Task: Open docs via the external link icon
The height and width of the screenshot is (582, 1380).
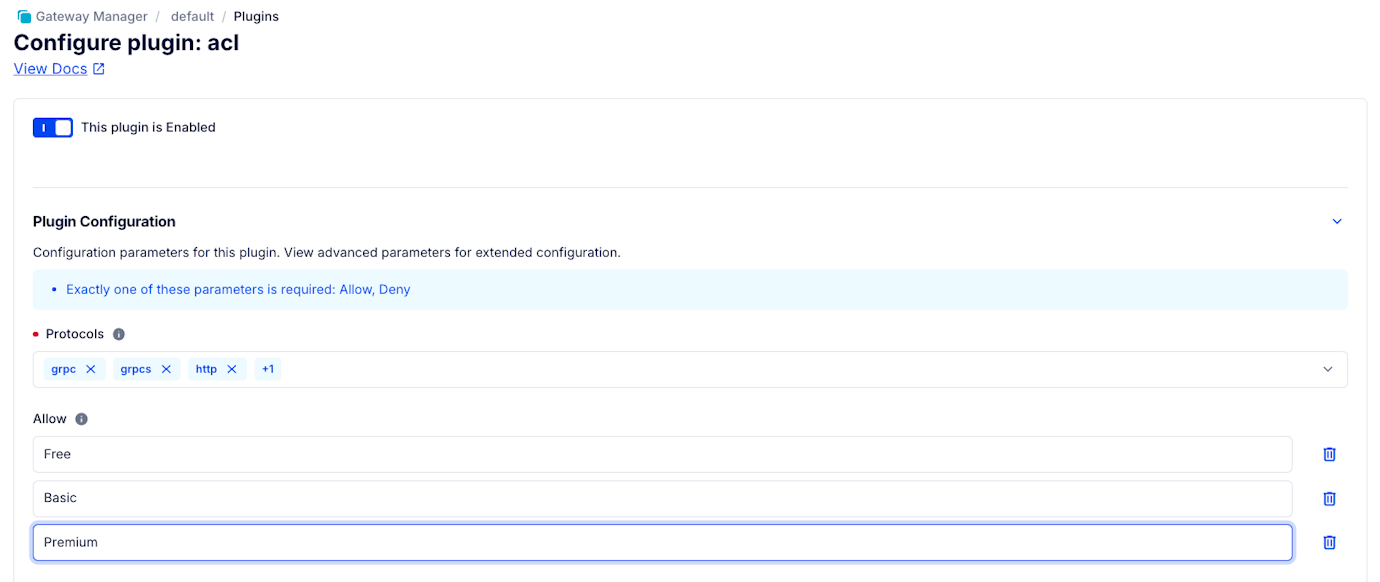Action: coord(98,68)
